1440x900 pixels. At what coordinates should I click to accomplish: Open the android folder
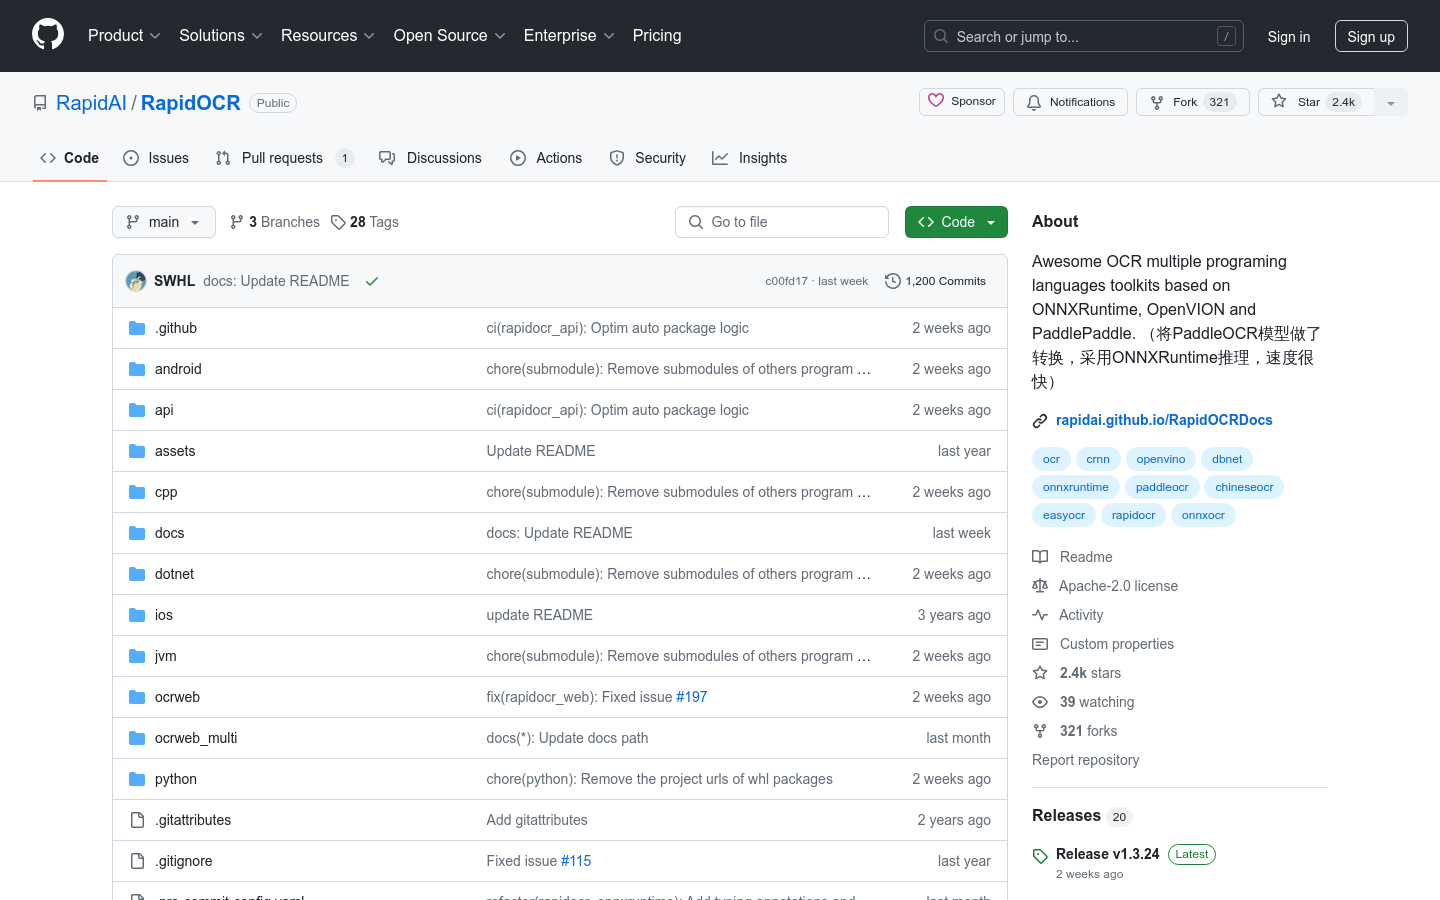pyautogui.click(x=178, y=369)
